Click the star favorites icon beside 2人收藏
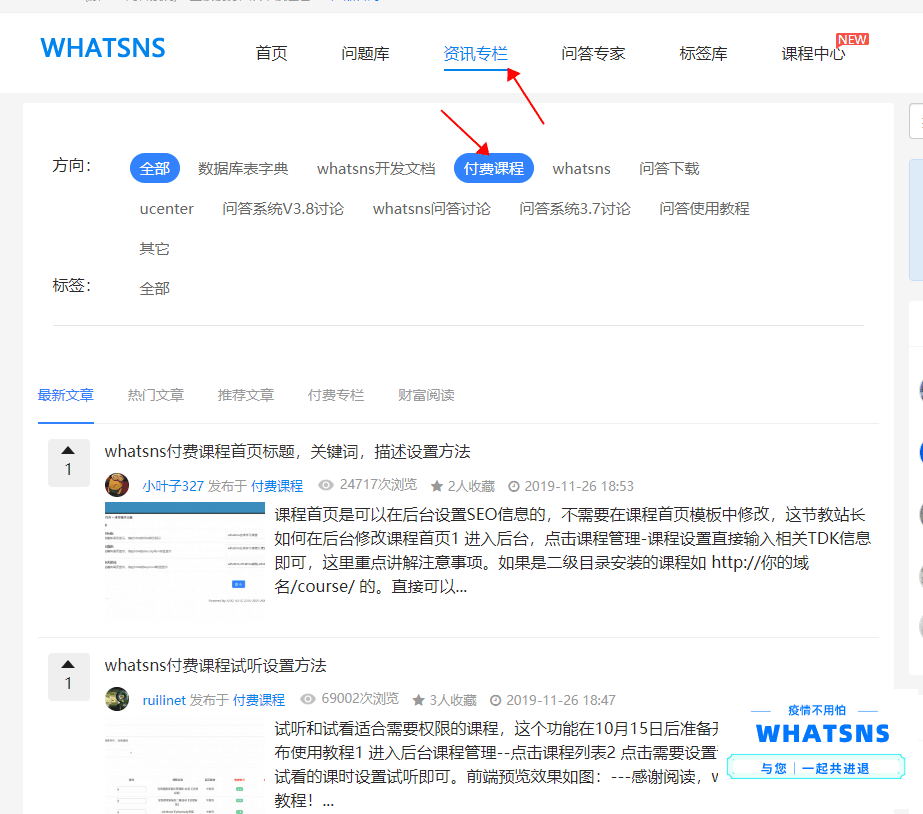923x814 pixels. point(437,487)
